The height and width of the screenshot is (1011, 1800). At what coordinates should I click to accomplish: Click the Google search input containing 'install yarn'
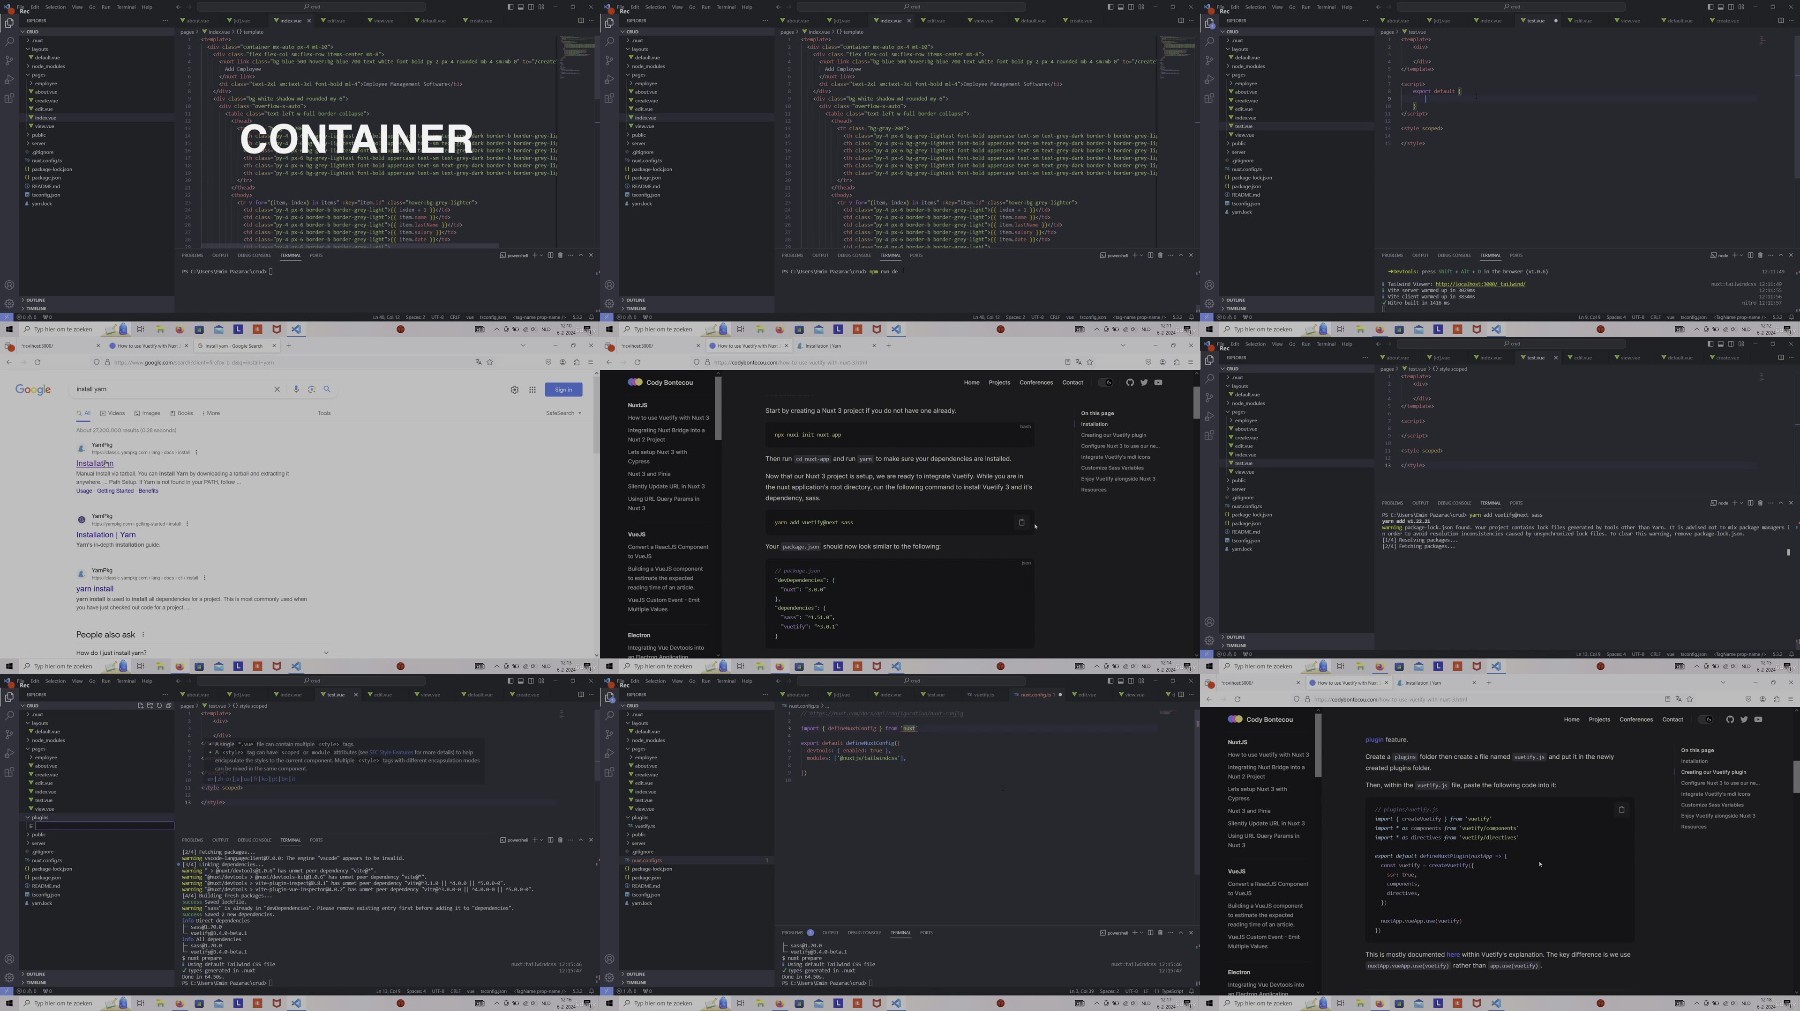click(x=172, y=389)
